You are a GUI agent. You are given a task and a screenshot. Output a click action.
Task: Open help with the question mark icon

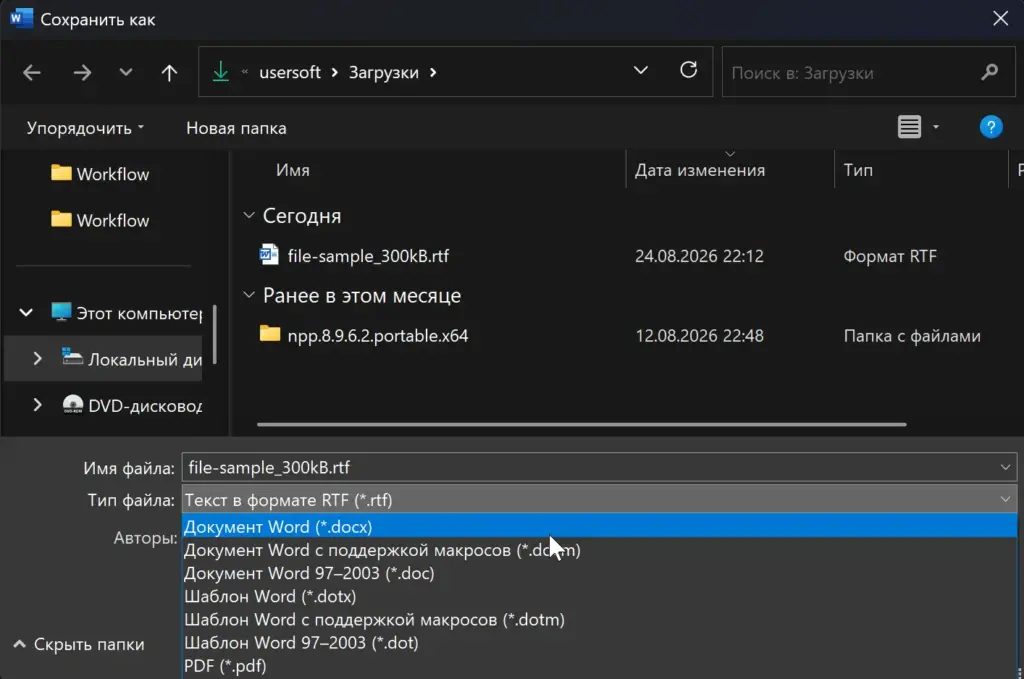pos(991,127)
